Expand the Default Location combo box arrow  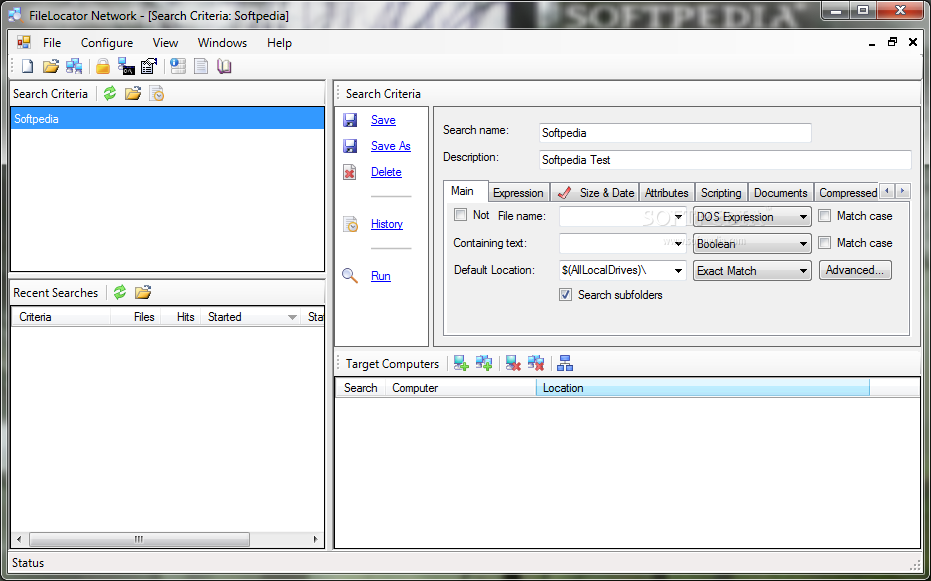(679, 271)
